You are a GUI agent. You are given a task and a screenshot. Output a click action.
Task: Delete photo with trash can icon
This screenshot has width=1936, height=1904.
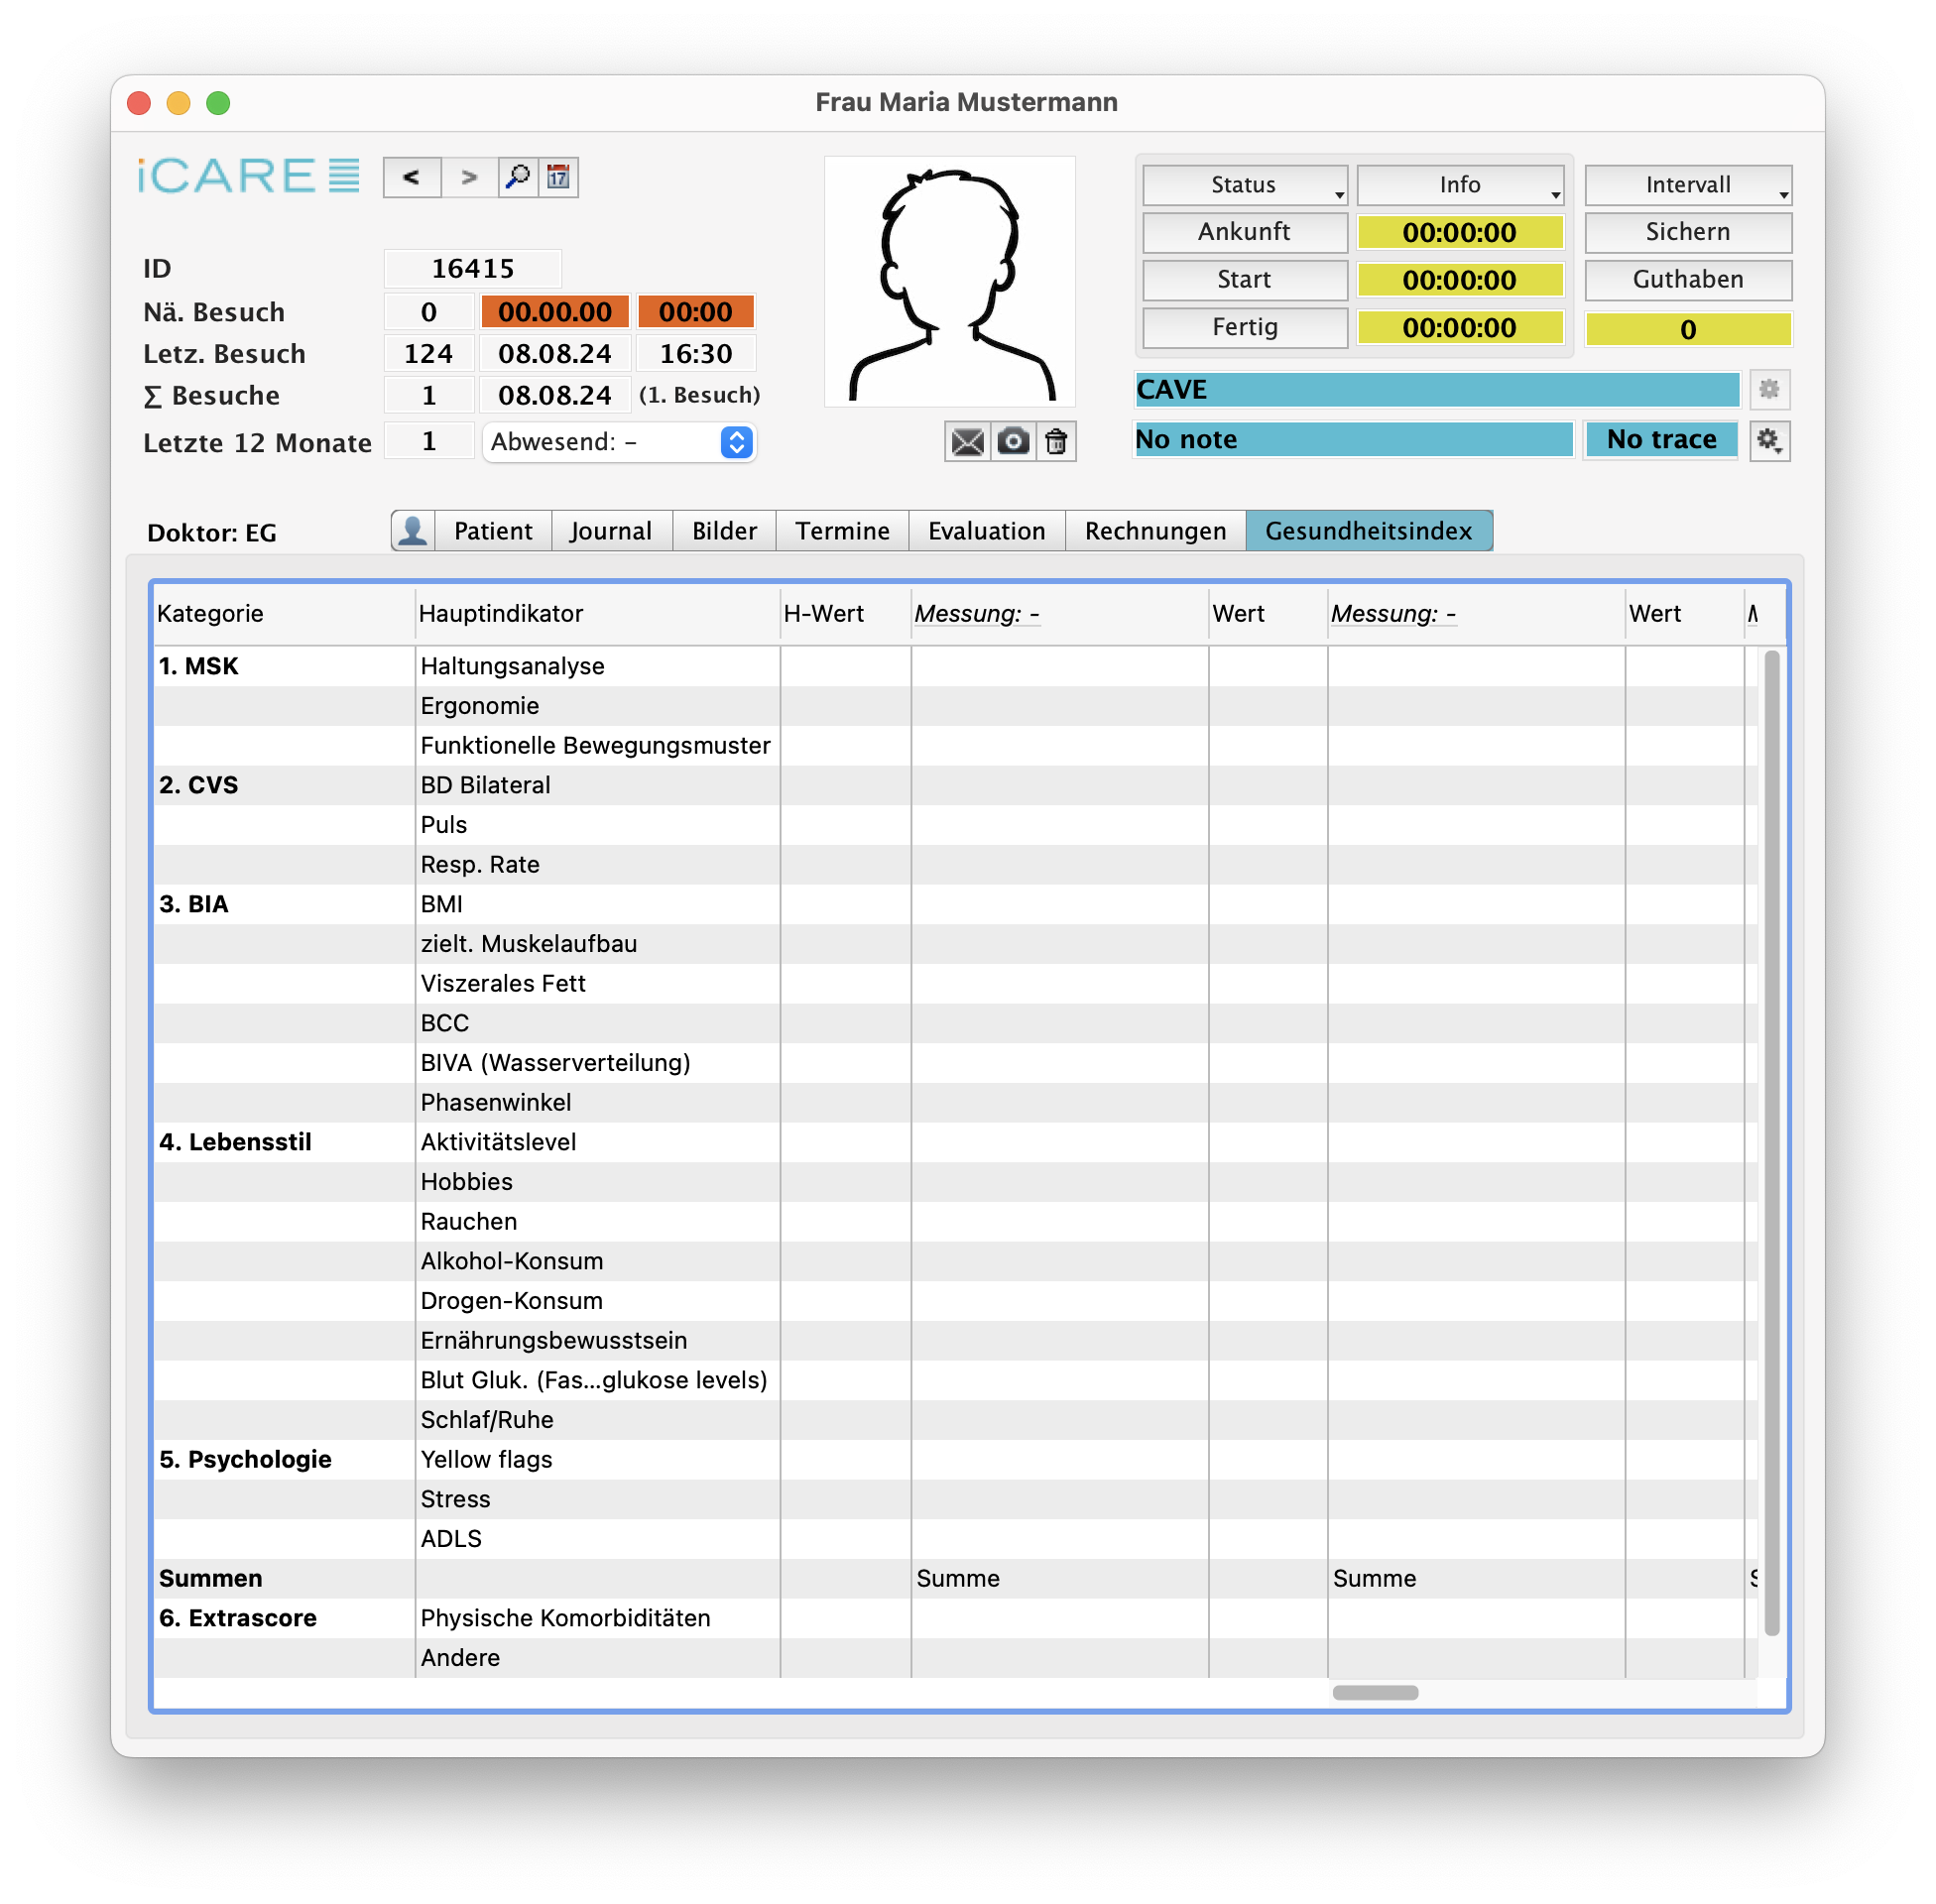(x=1056, y=441)
